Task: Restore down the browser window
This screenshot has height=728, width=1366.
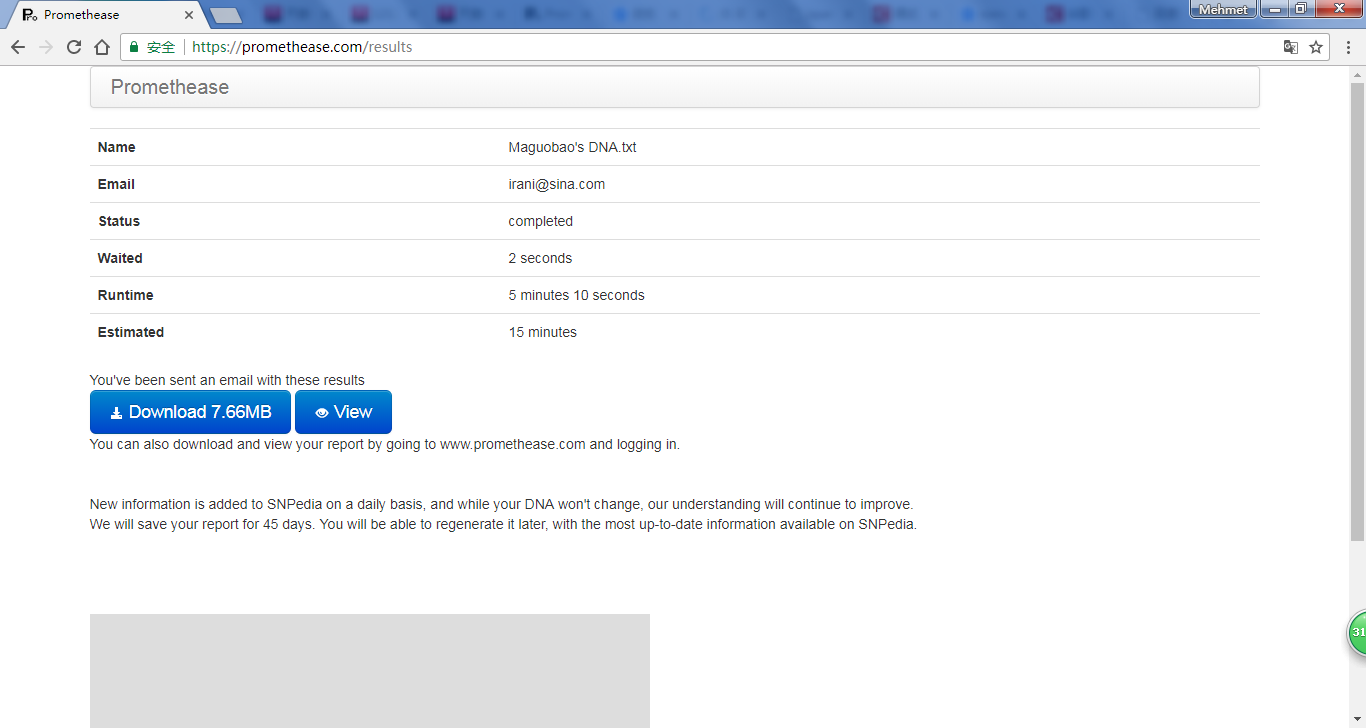Action: click(1300, 9)
